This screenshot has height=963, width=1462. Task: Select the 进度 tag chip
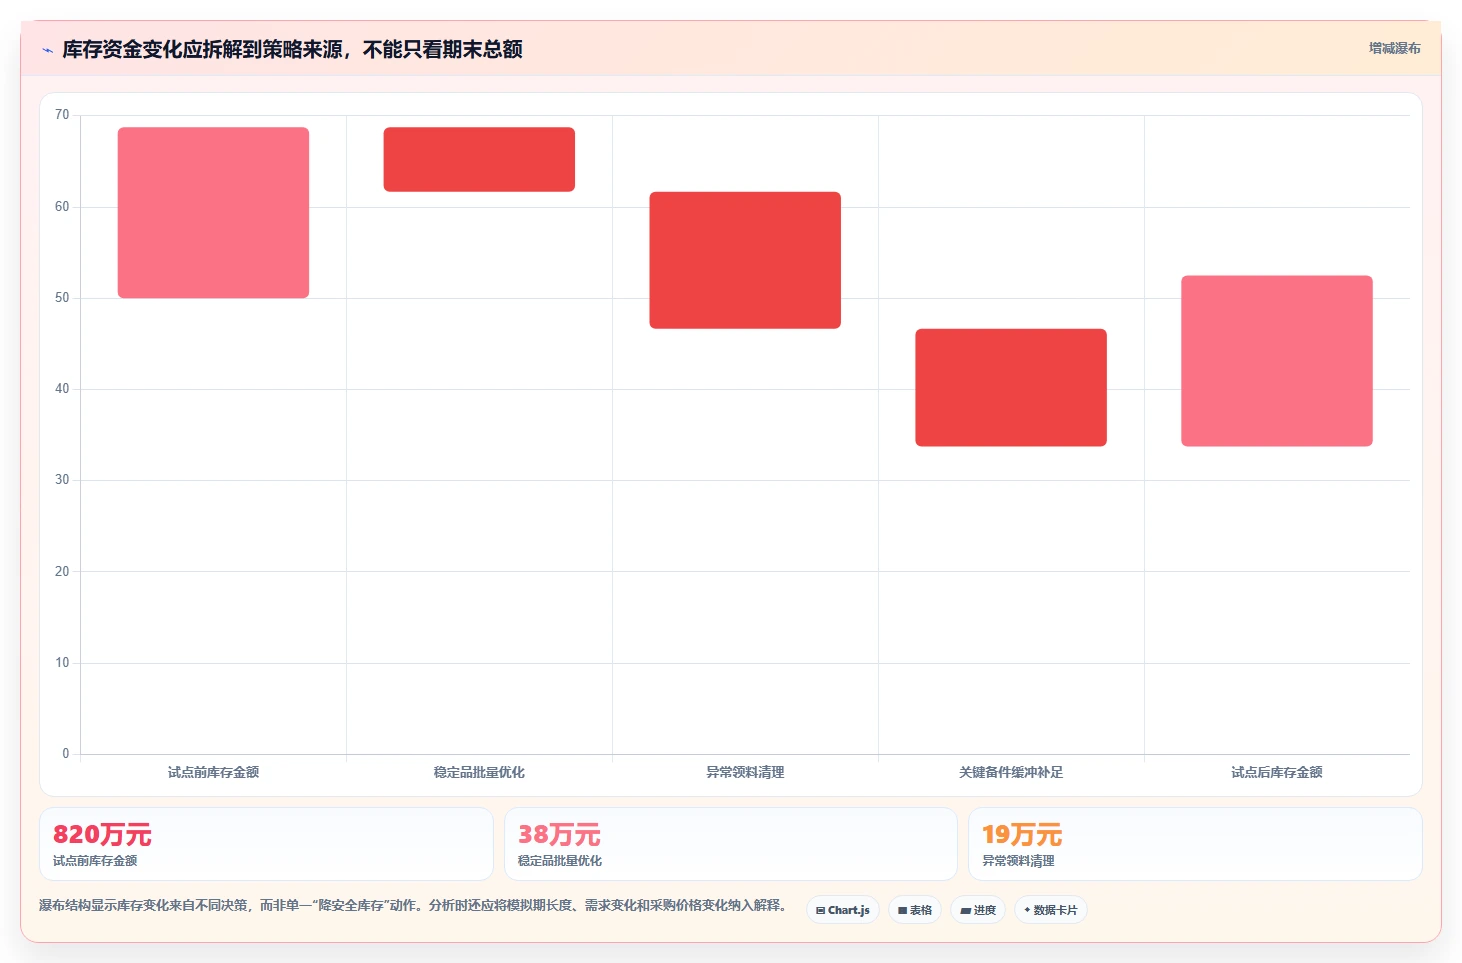tap(978, 910)
